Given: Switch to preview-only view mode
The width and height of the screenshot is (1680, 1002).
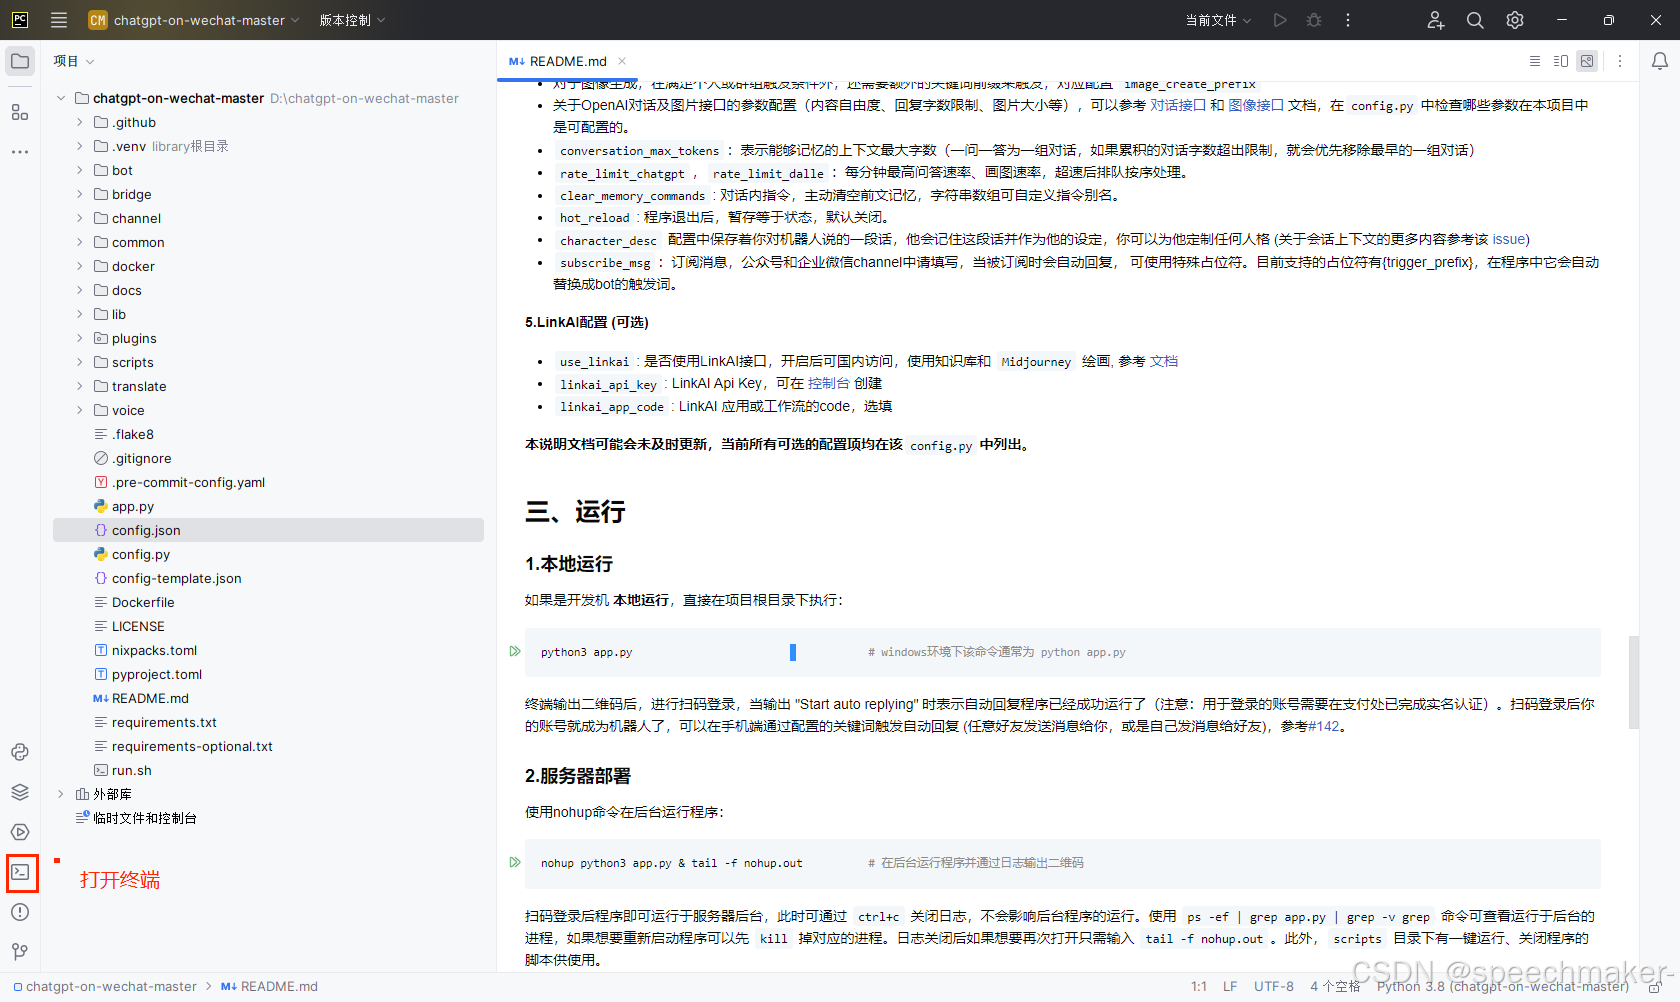Looking at the screenshot, I should (1587, 61).
